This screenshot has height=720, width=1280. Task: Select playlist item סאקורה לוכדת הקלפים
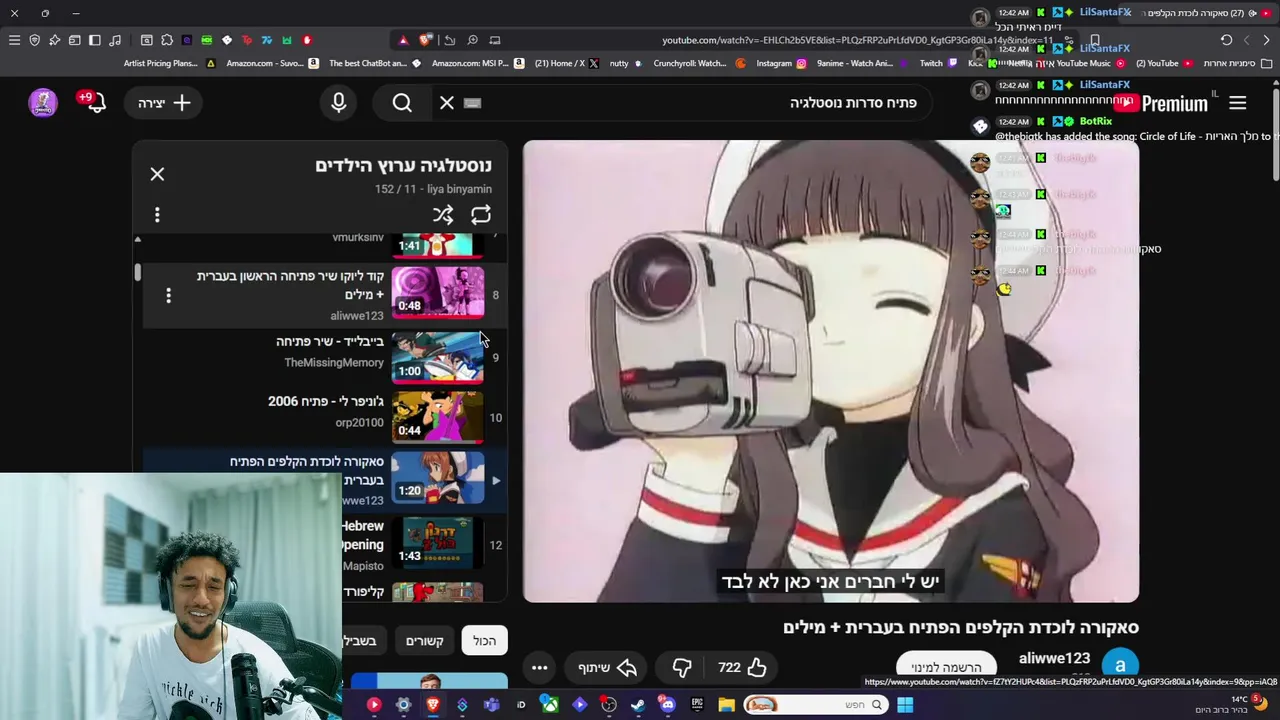click(324, 480)
